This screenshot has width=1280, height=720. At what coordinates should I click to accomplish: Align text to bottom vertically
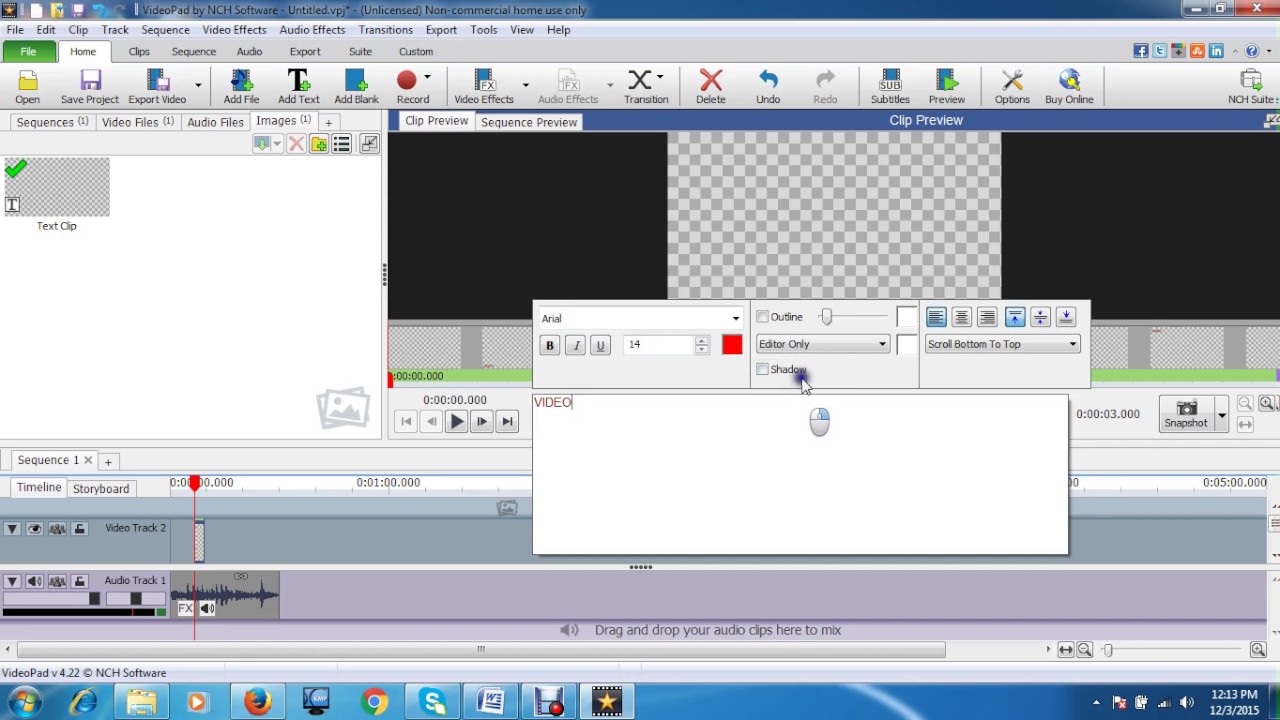(x=1066, y=317)
